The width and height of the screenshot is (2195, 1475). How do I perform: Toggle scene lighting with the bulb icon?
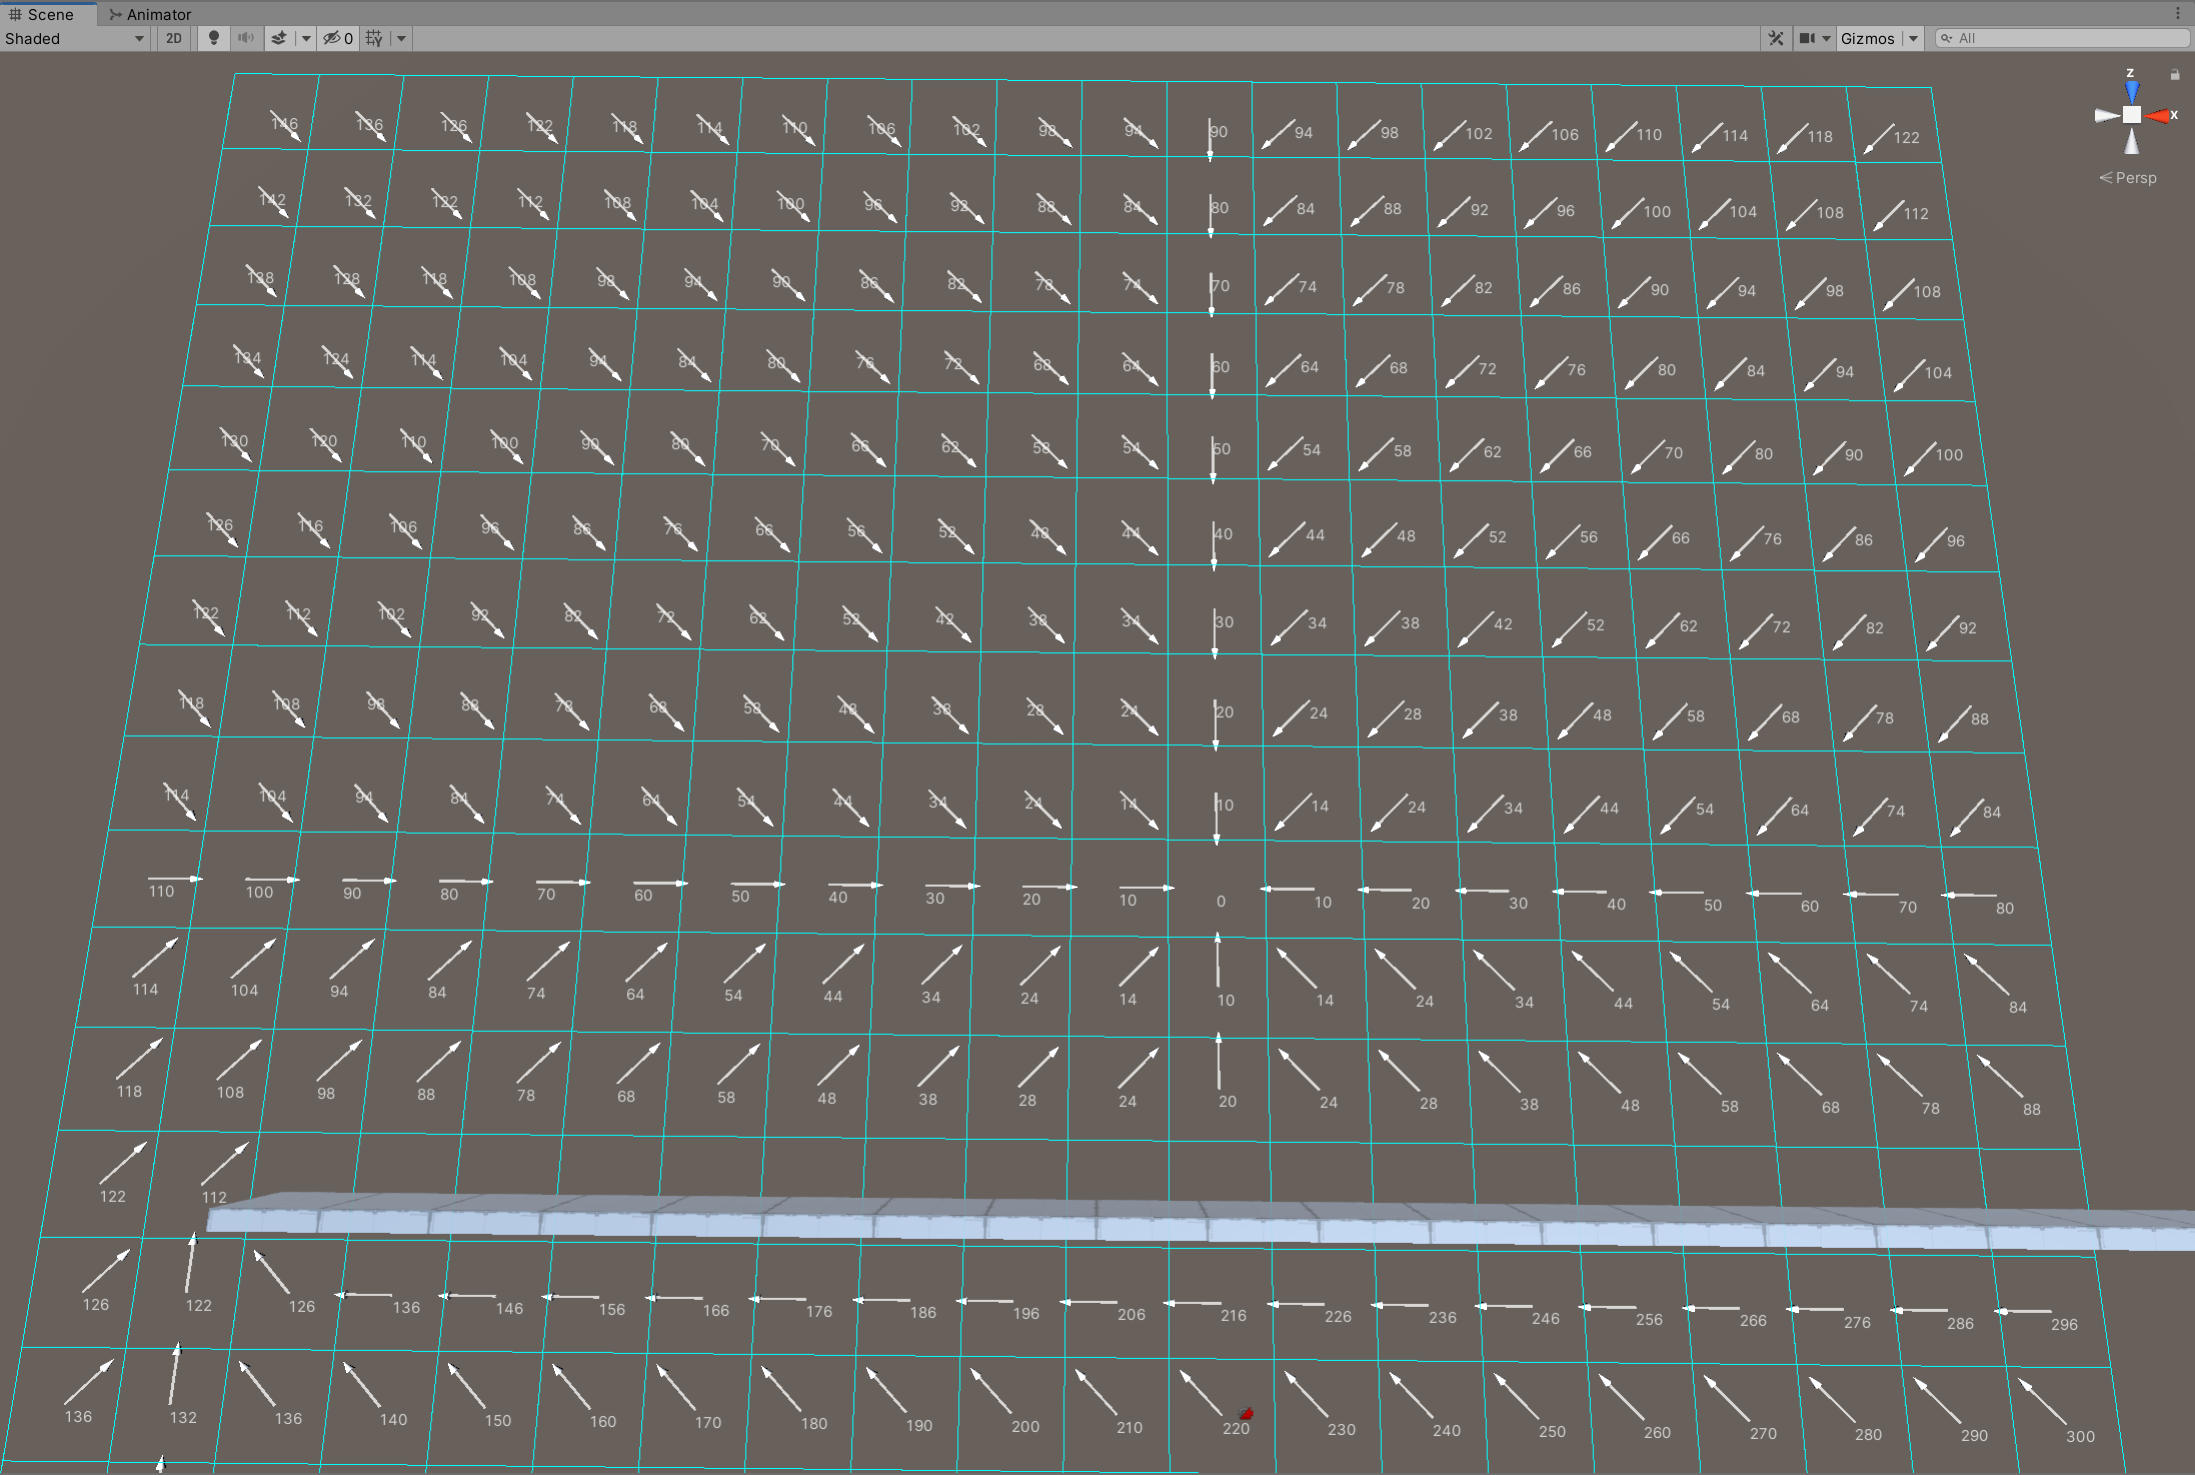(214, 38)
